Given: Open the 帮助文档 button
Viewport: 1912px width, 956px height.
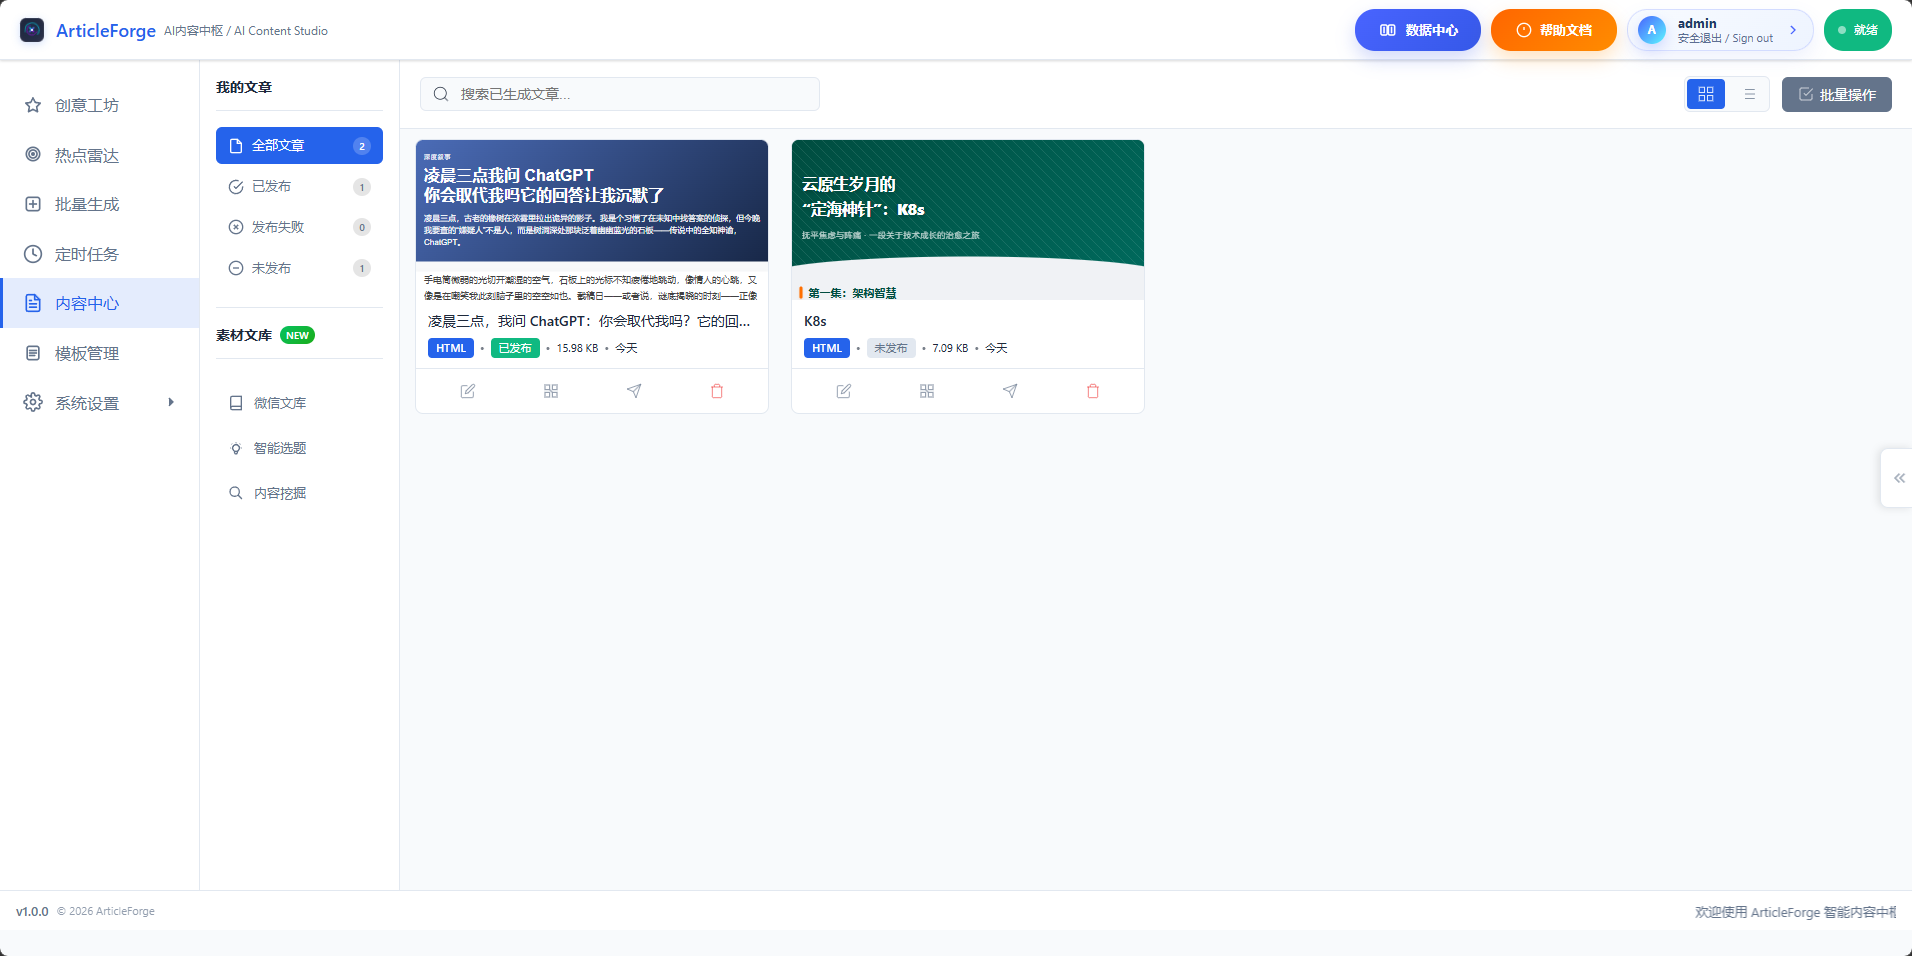Looking at the screenshot, I should [x=1553, y=30].
